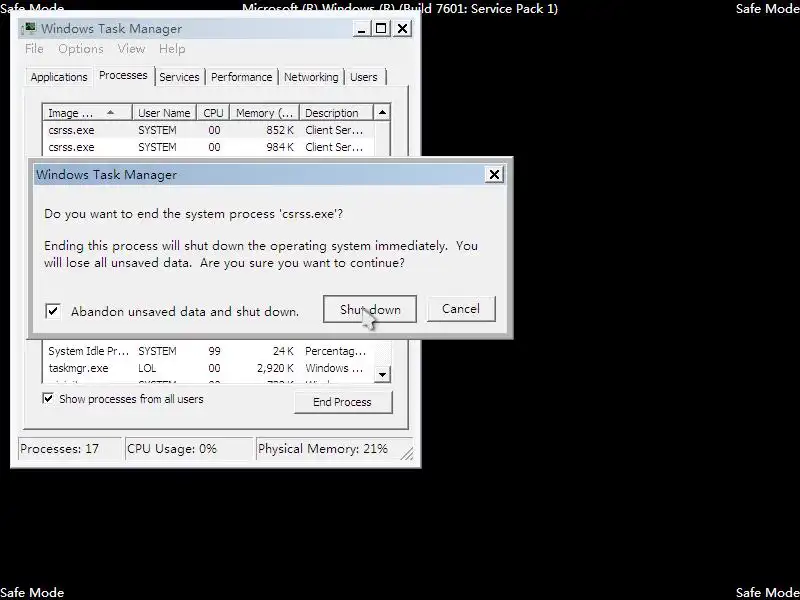
Task: Select the csrss.exe row with 852 K
Action: (x=209, y=130)
